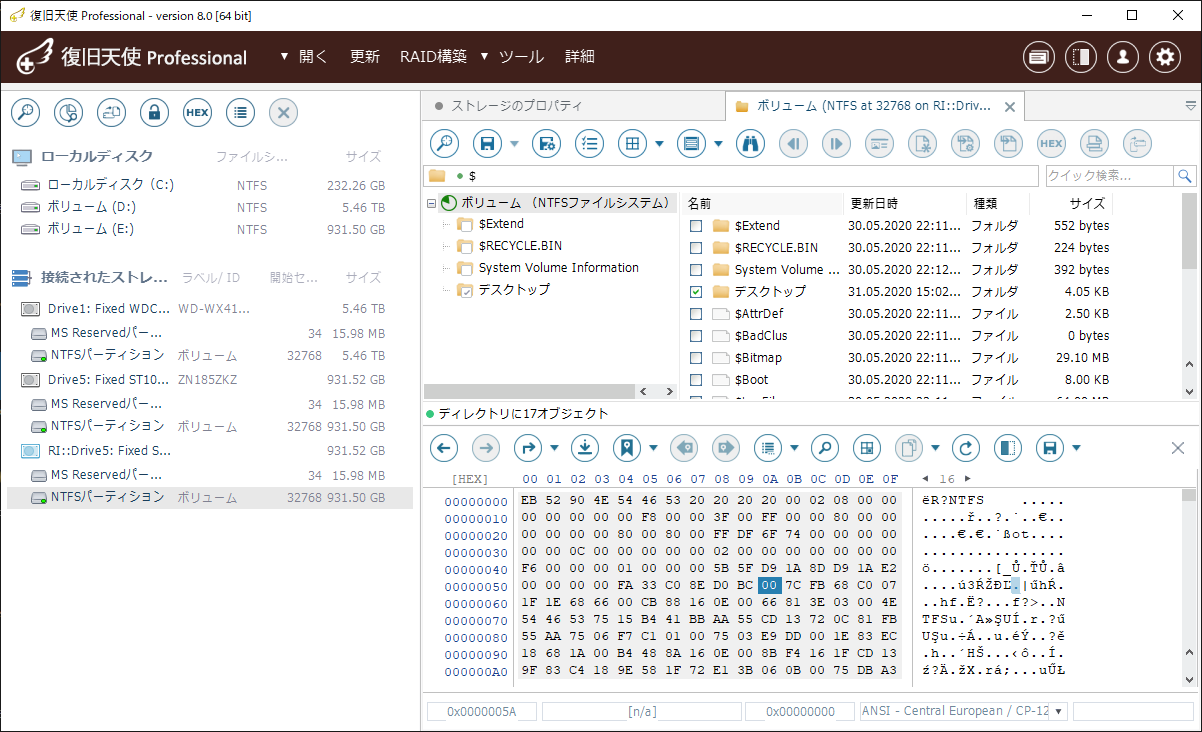1202x732 pixels.
Task: Open settings gear in top header
Action: tap(1165, 57)
